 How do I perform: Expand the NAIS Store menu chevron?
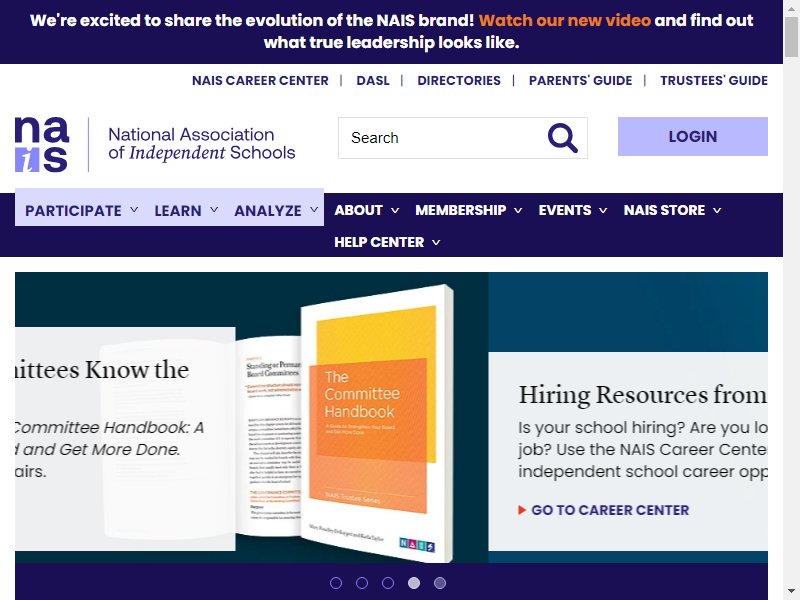tap(717, 210)
